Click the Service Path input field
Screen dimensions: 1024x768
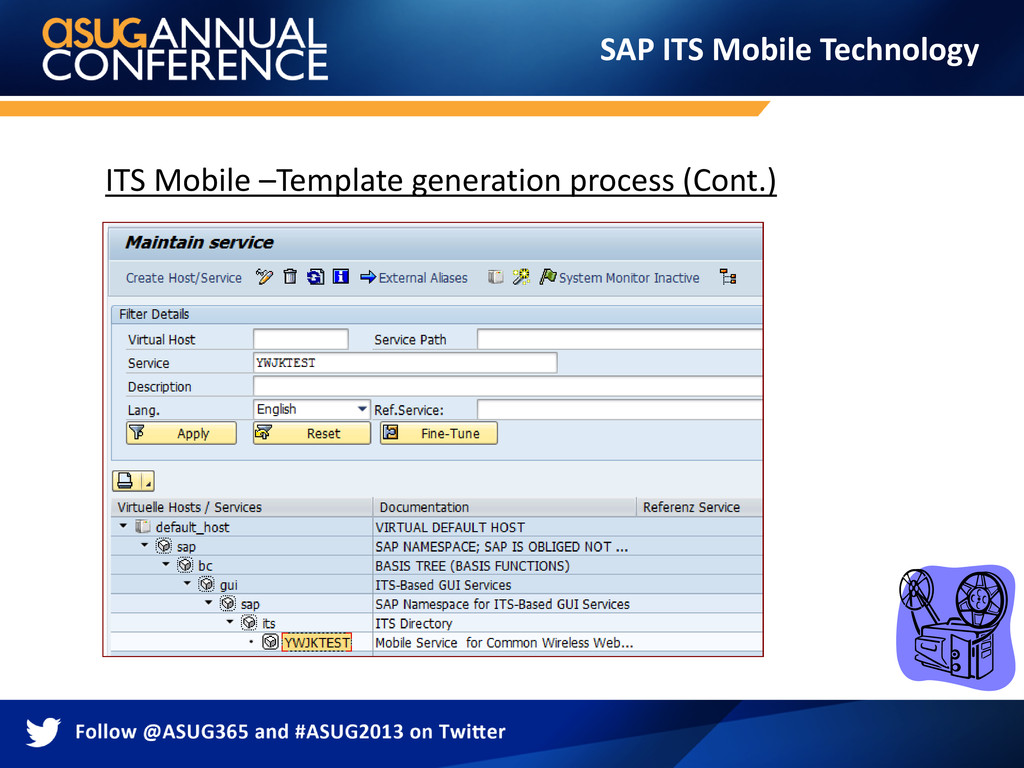619,340
